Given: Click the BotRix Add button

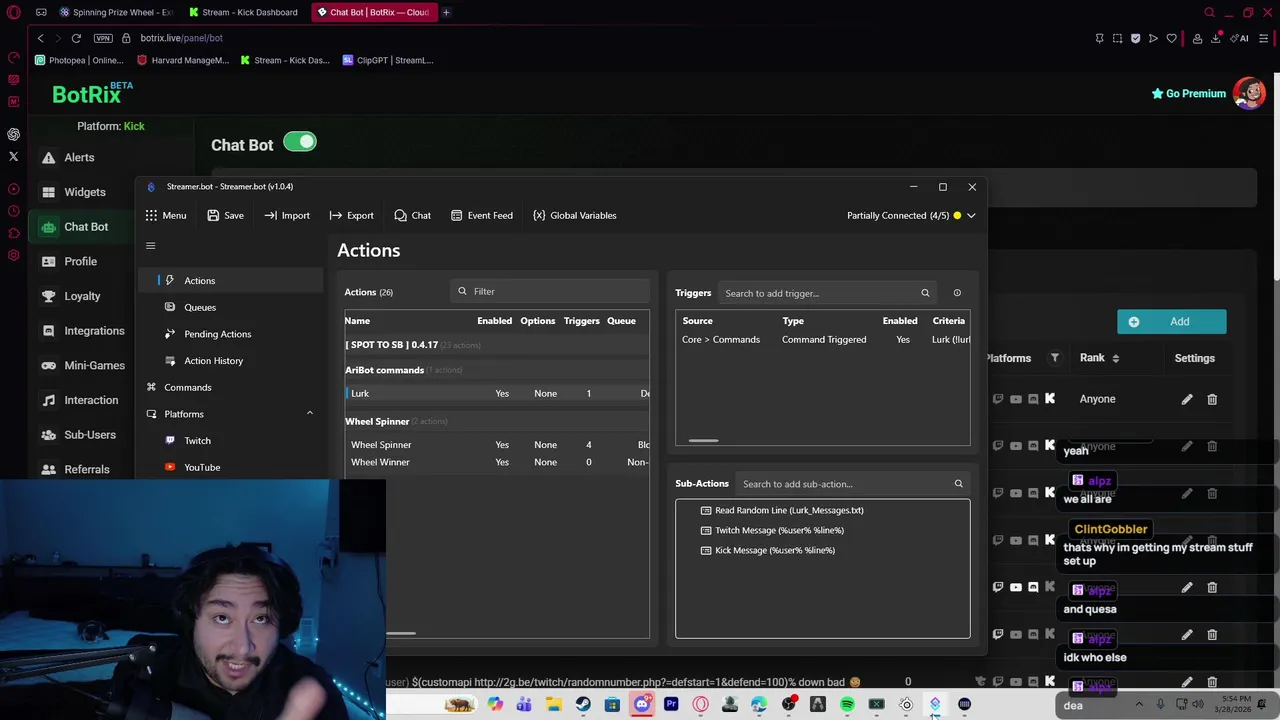Looking at the screenshot, I should (1171, 322).
